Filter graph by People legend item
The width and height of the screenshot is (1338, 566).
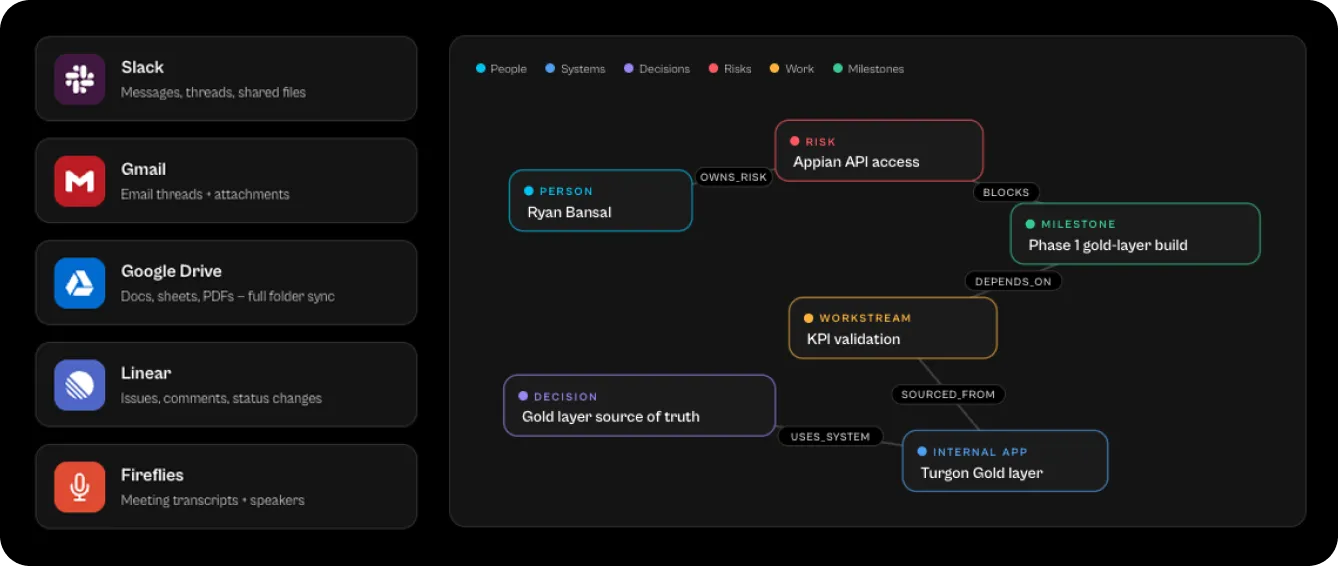pos(501,69)
